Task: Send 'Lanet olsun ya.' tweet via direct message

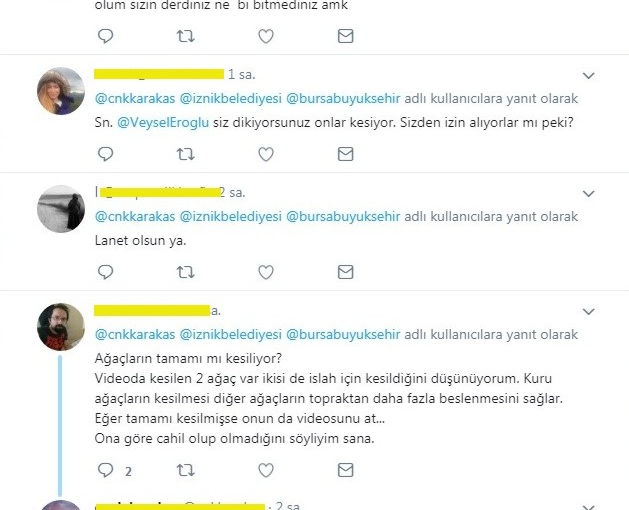Action: click(x=345, y=272)
